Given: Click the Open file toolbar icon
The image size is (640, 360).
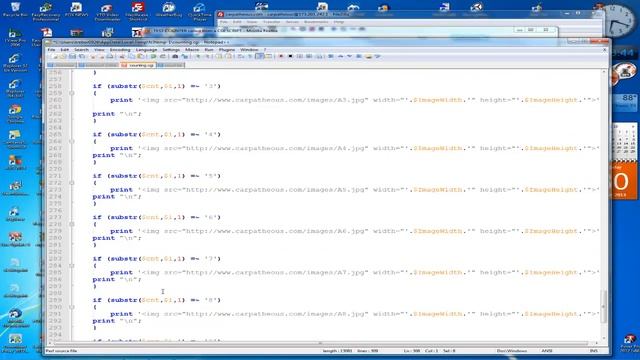Looking at the screenshot, I should click(x=63, y=56).
